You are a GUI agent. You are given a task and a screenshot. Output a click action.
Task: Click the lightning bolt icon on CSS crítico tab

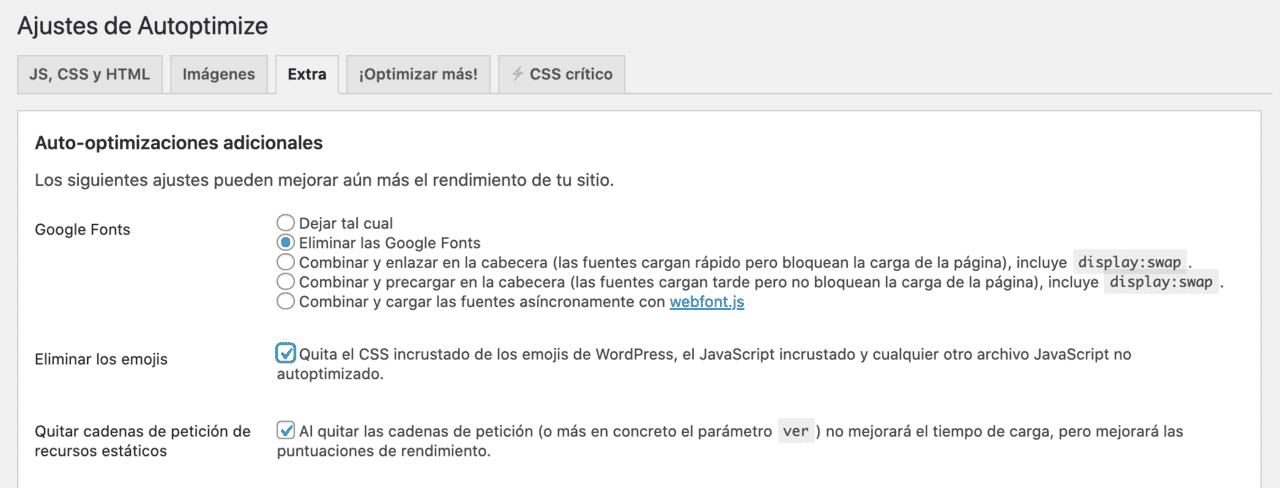pos(517,74)
